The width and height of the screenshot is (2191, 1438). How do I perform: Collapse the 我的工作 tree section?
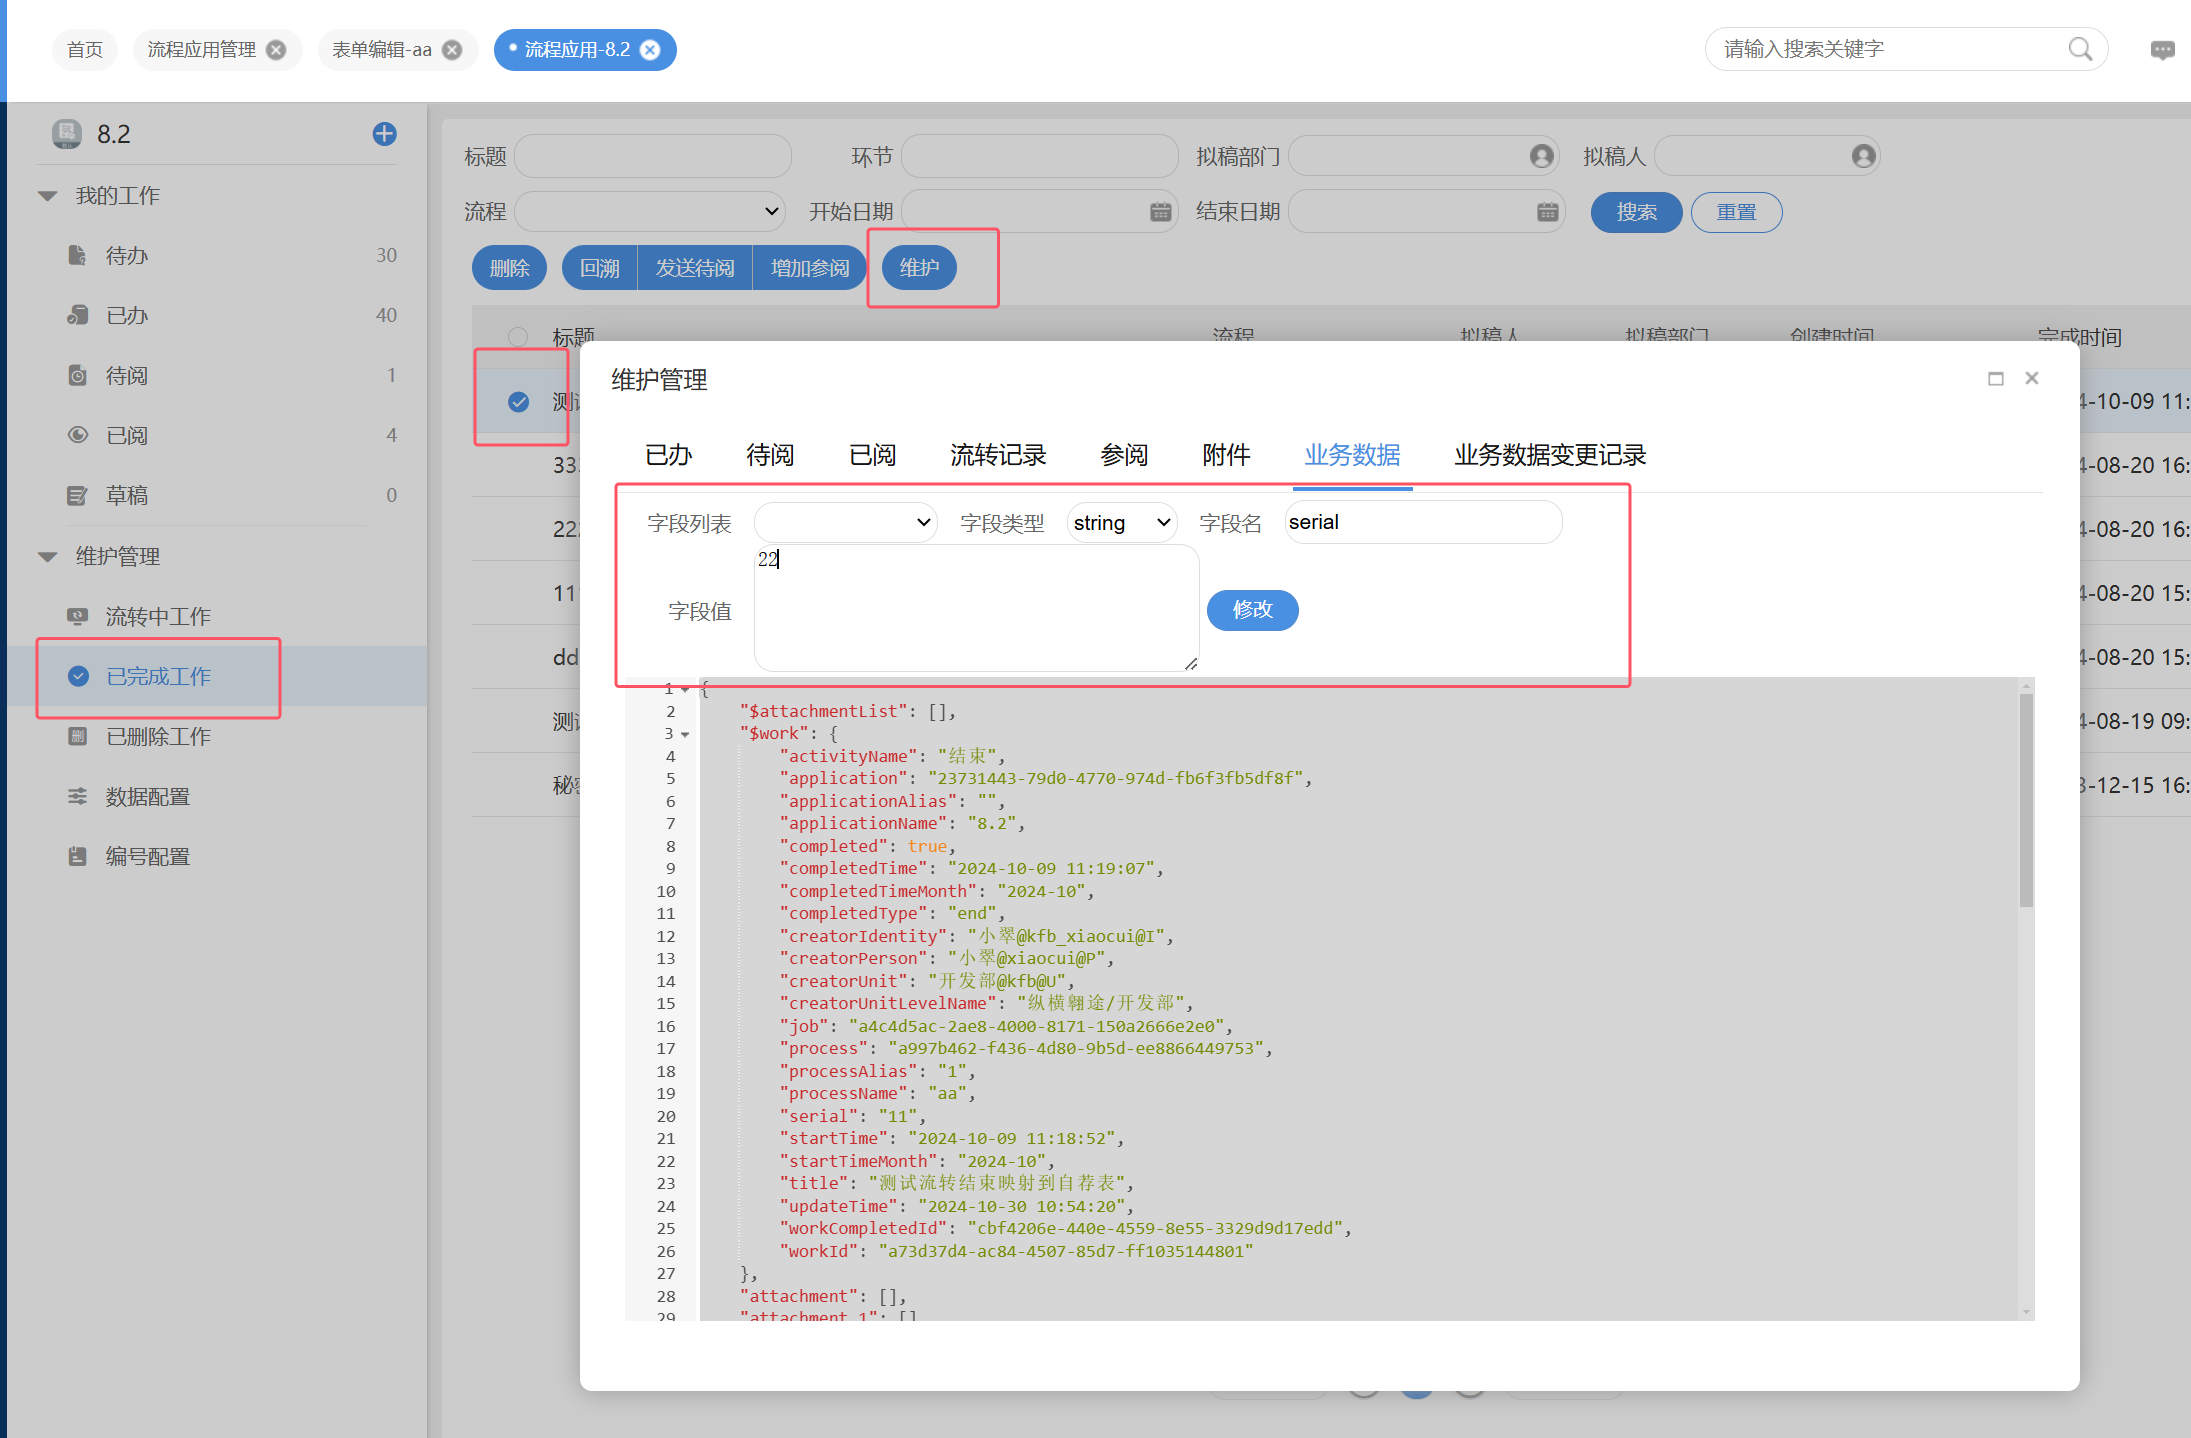pos(47,196)
